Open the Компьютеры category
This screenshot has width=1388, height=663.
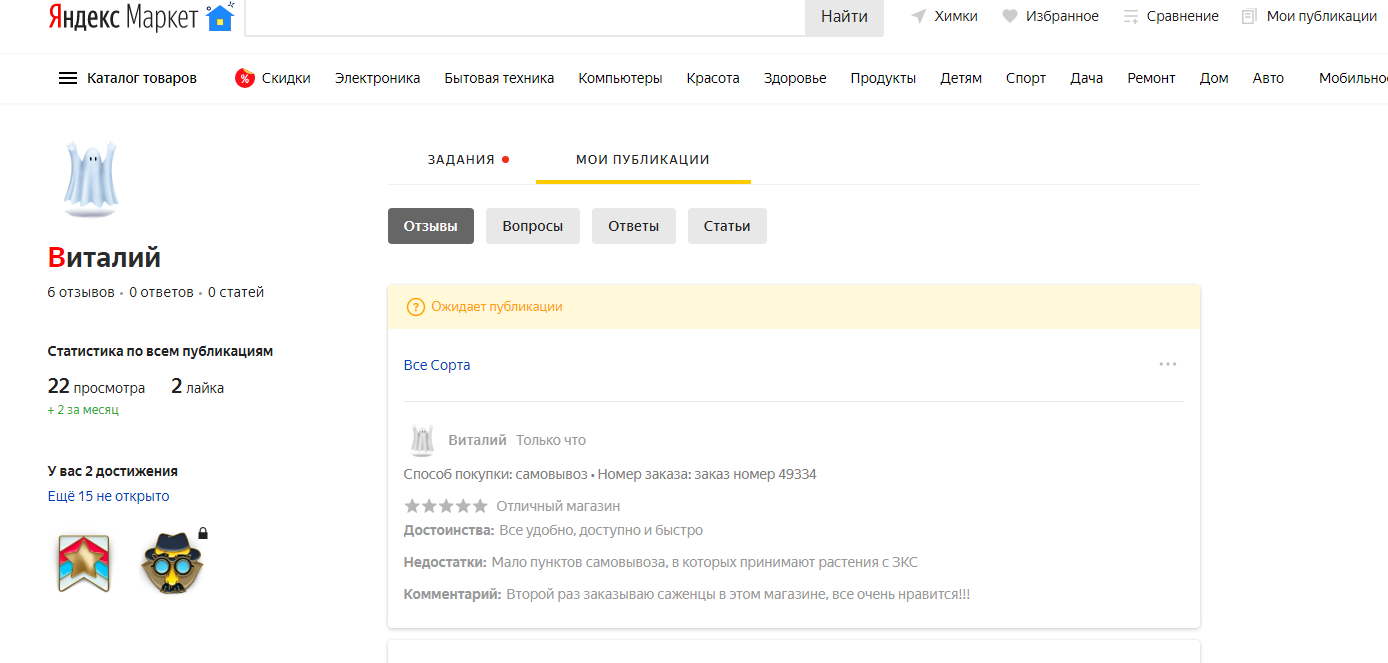point(620,78)
